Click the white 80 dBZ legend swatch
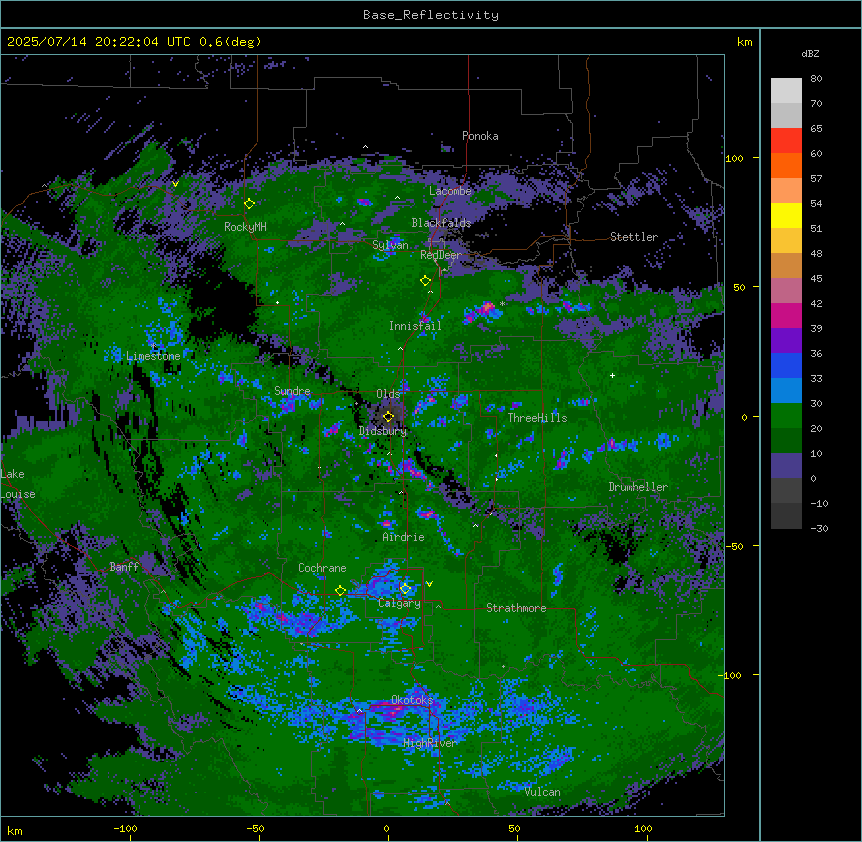 [x=786, y=91]
